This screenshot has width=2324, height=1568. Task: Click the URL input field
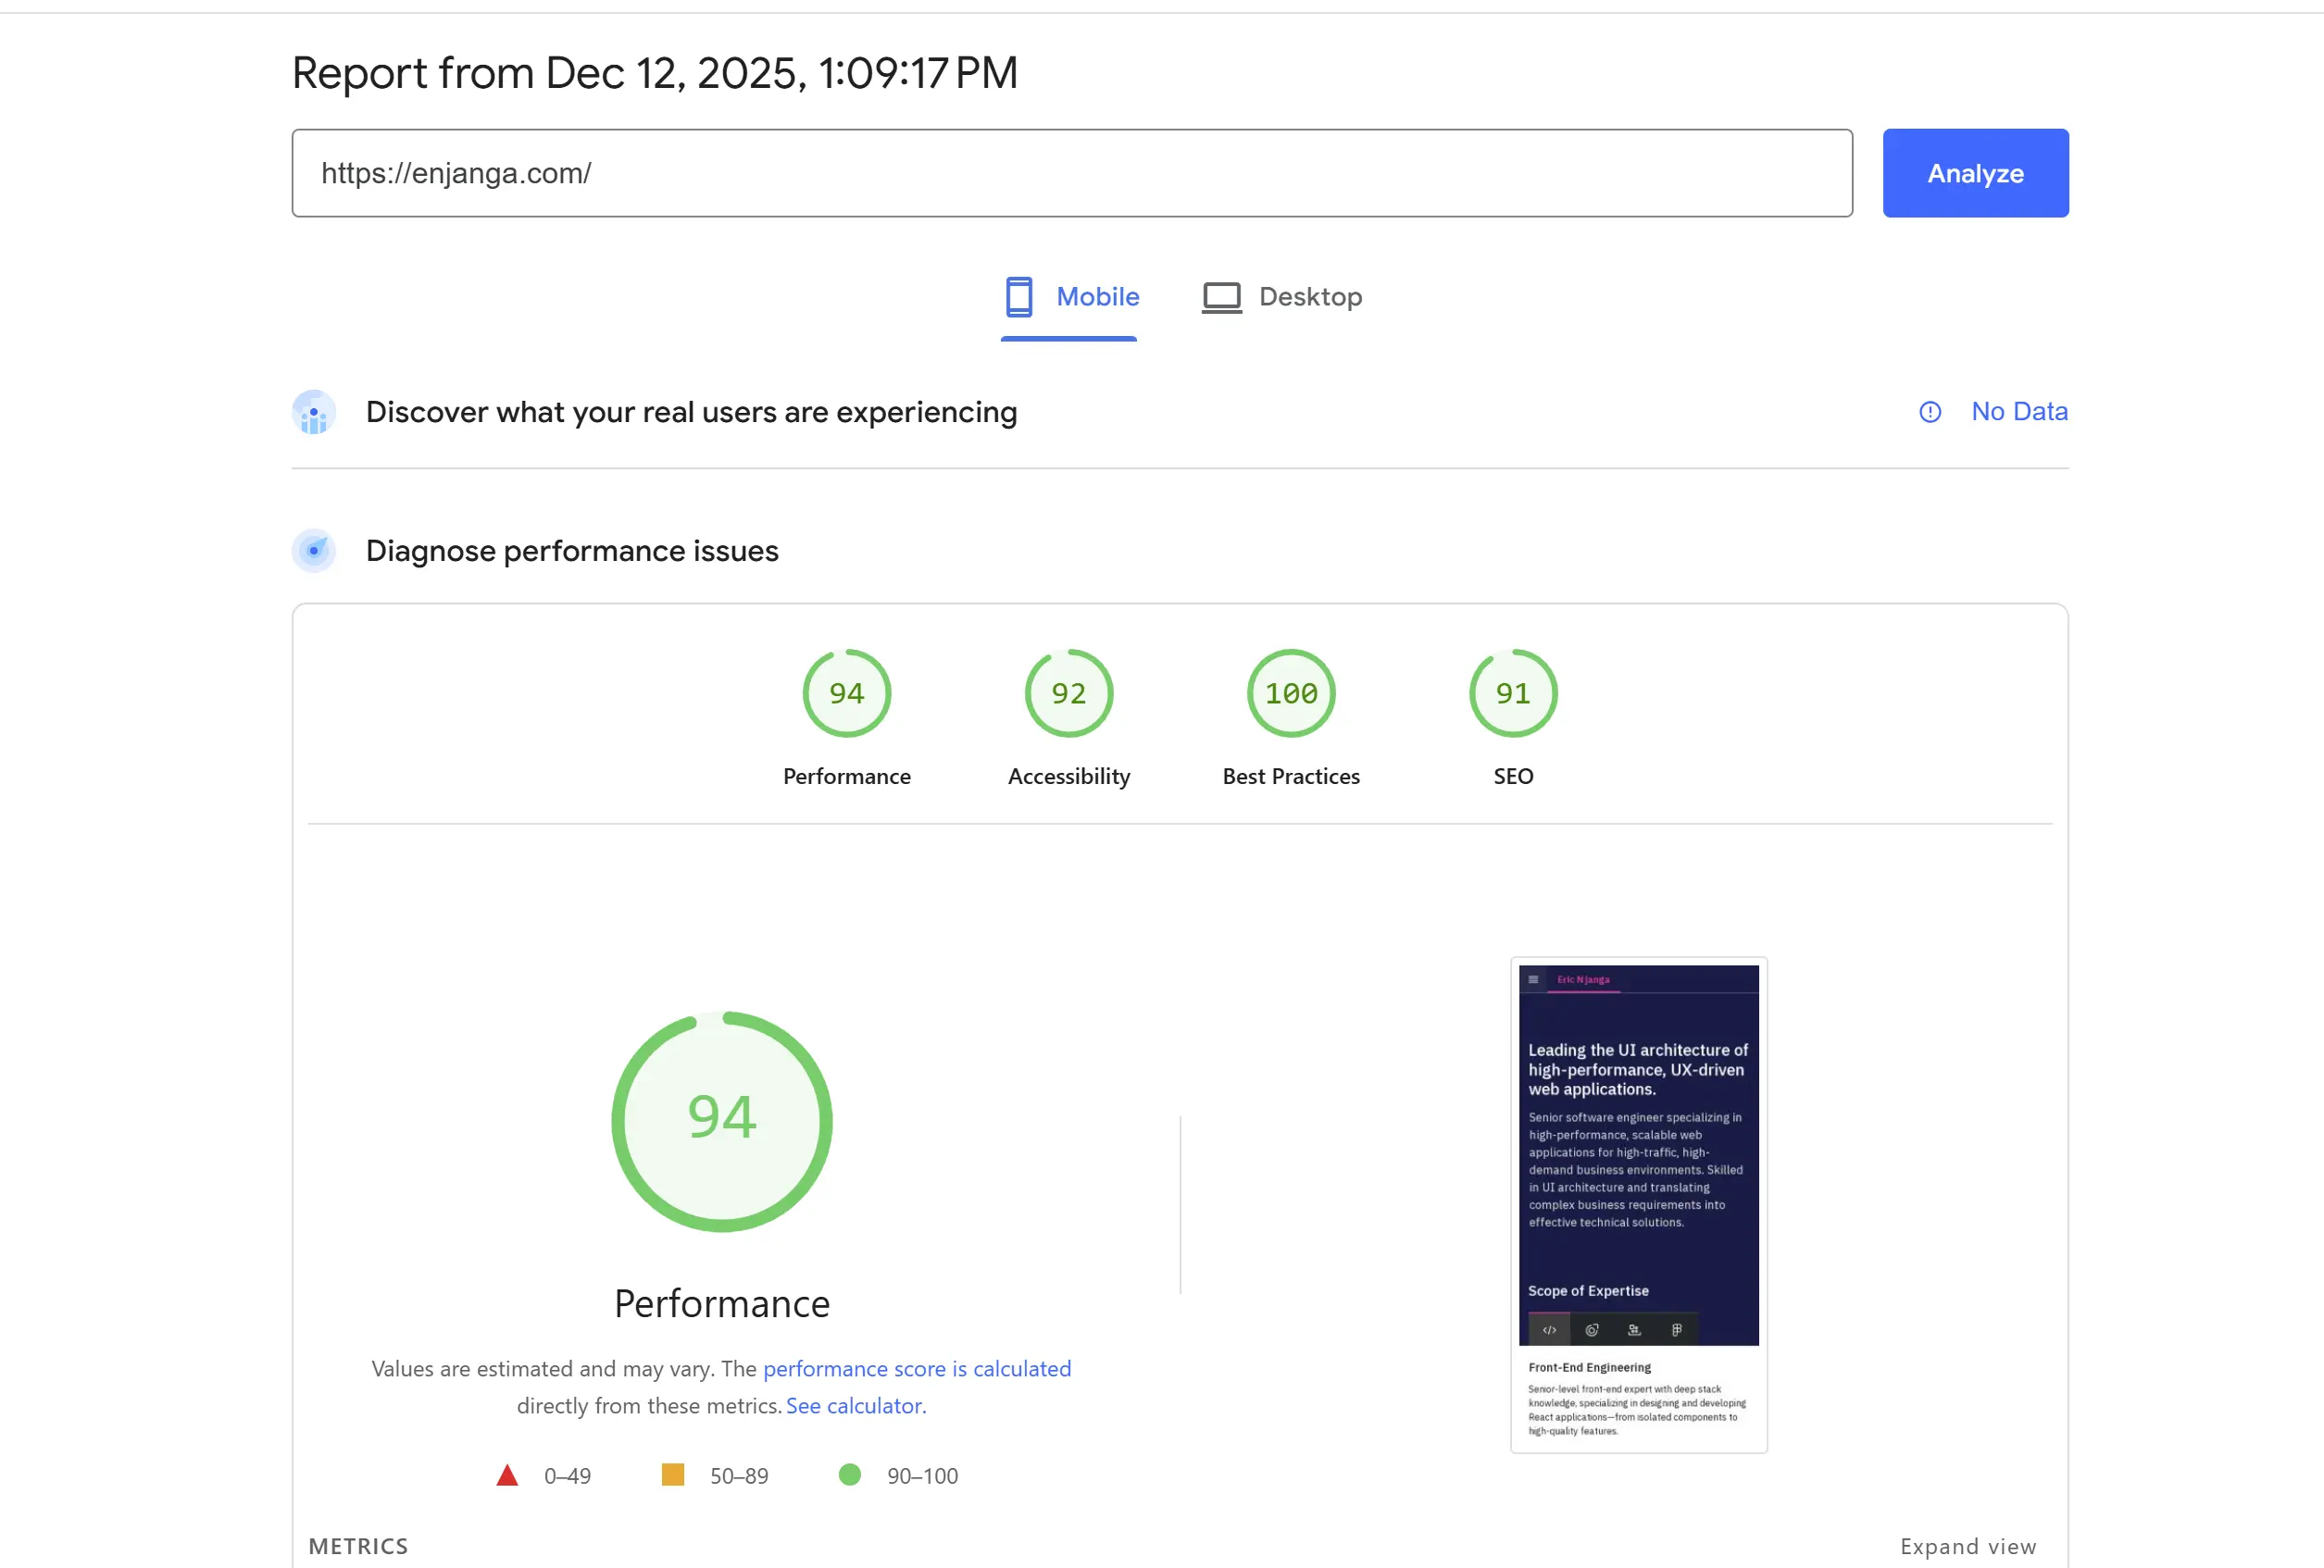coord(1072,173)
